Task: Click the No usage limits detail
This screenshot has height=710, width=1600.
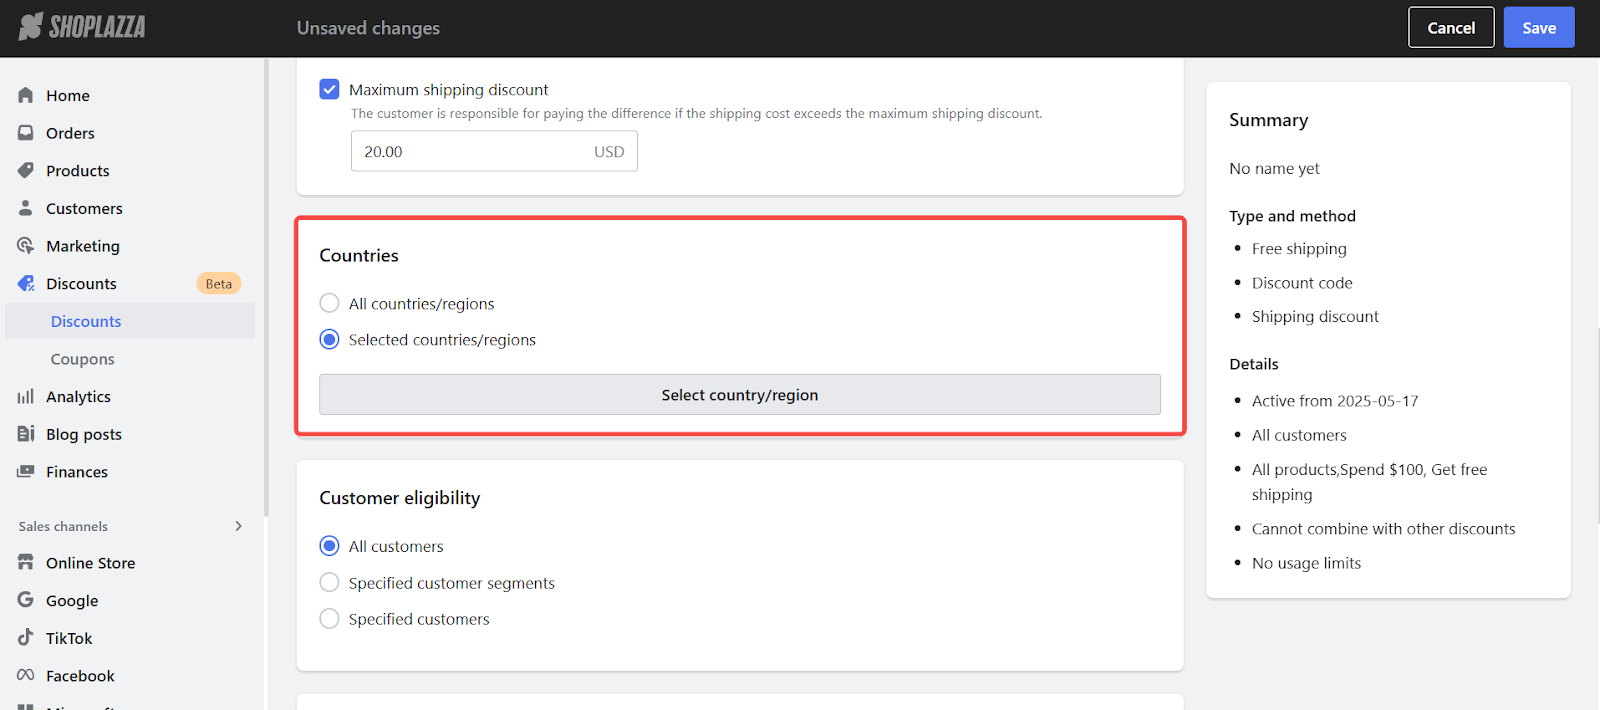Action: pos(1306,563)
